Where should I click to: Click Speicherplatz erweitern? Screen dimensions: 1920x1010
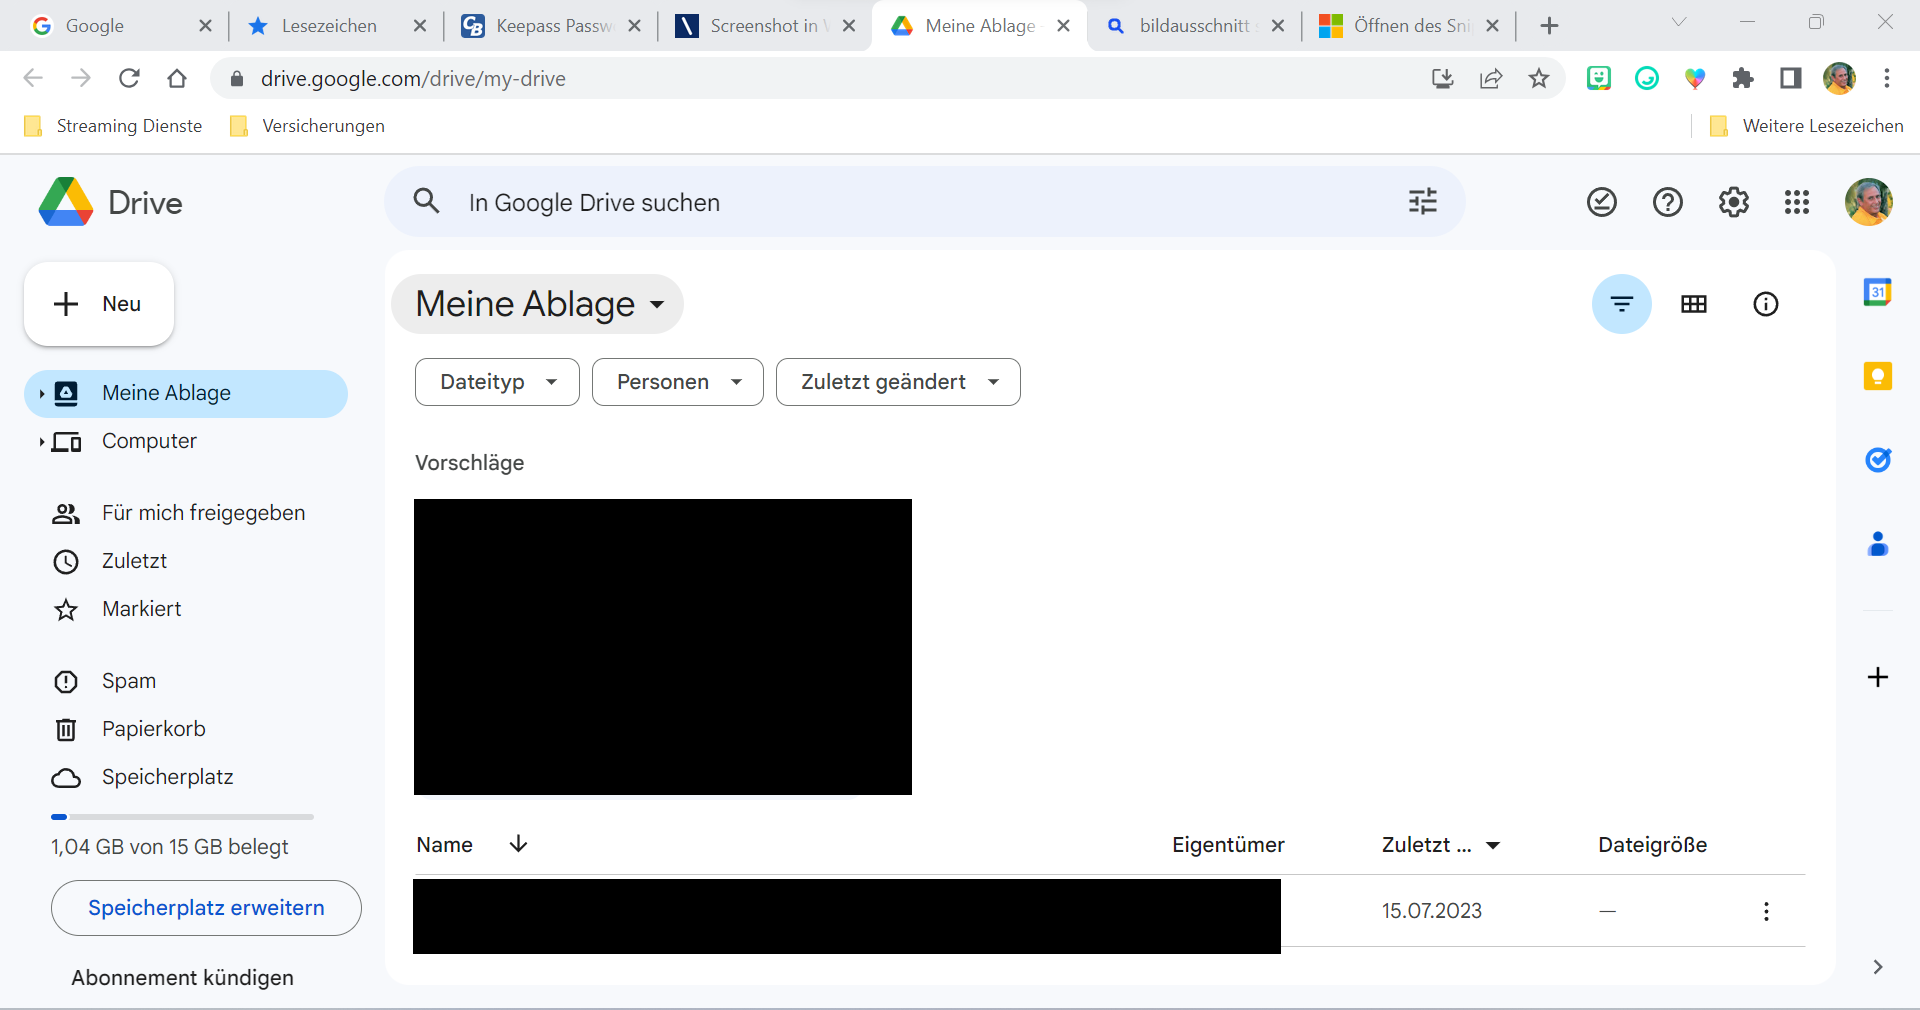[x=205, y=908]
